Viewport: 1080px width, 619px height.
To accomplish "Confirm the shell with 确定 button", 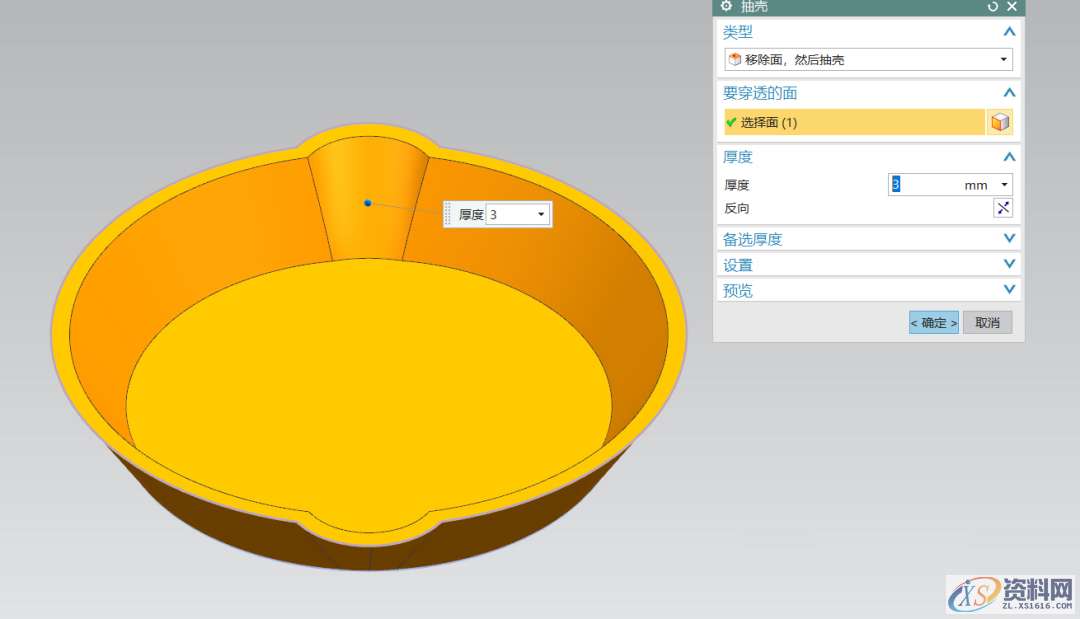I will pos(933,323).
